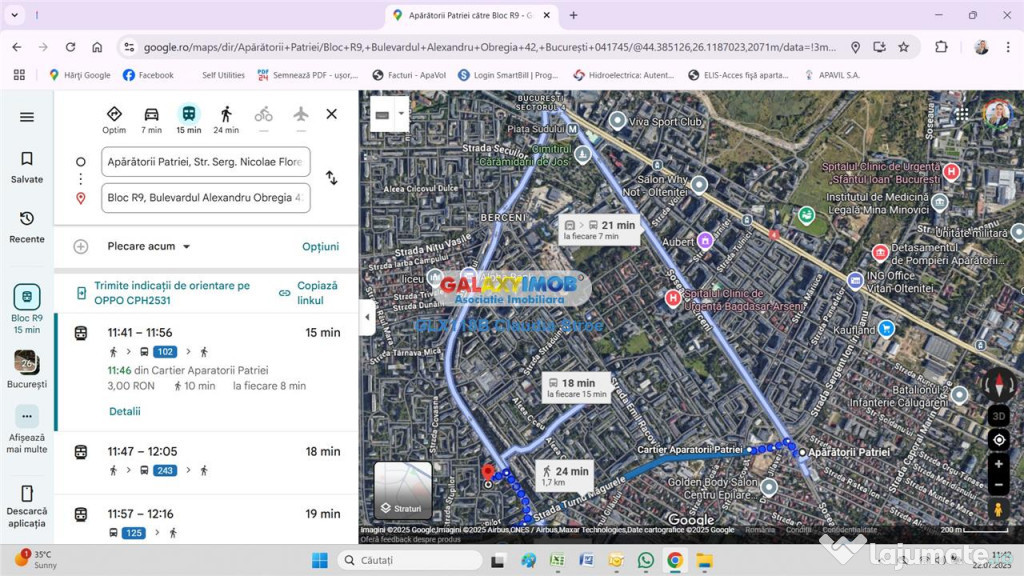This screenshot has width=1024, height=576.
Task: Open the Login SmartBill bookmark
Action: pyautogui.click(x=509, y=75)
